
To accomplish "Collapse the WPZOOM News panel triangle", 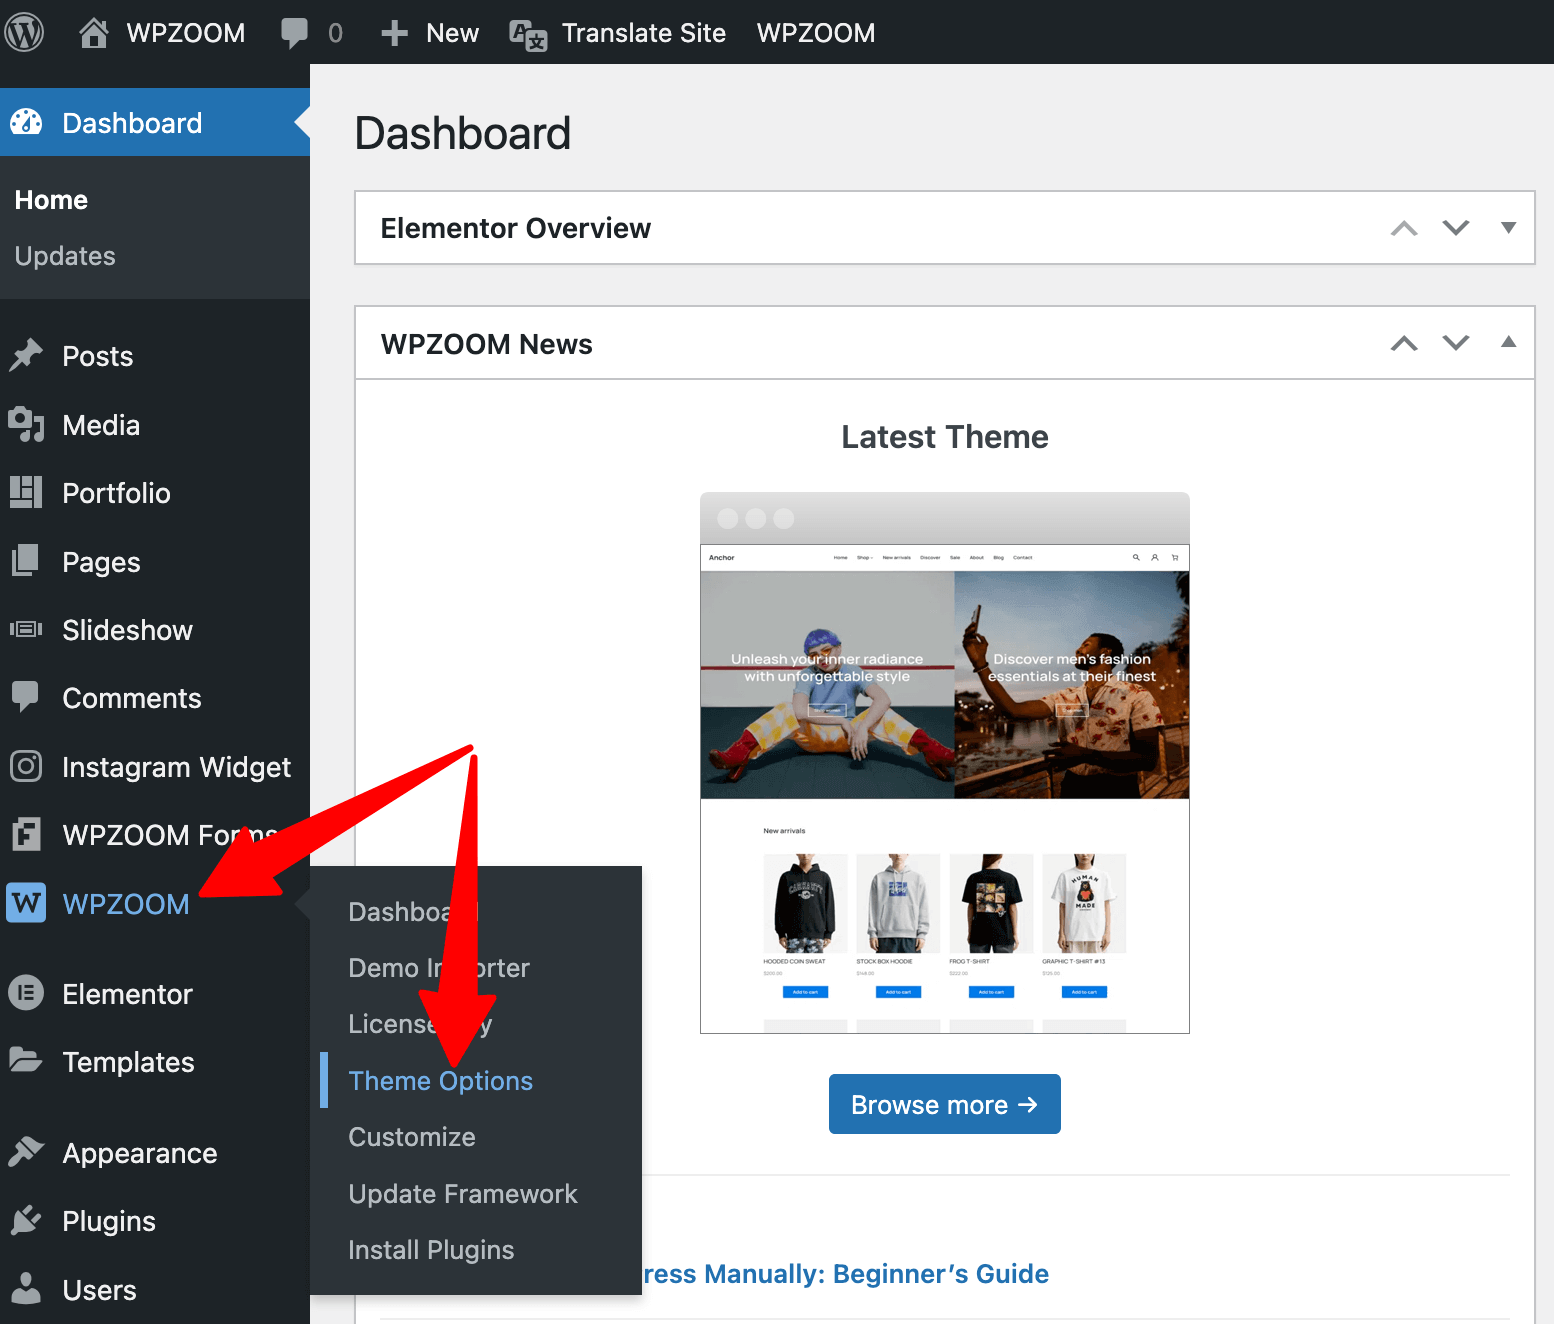I will click(1508, 343).
